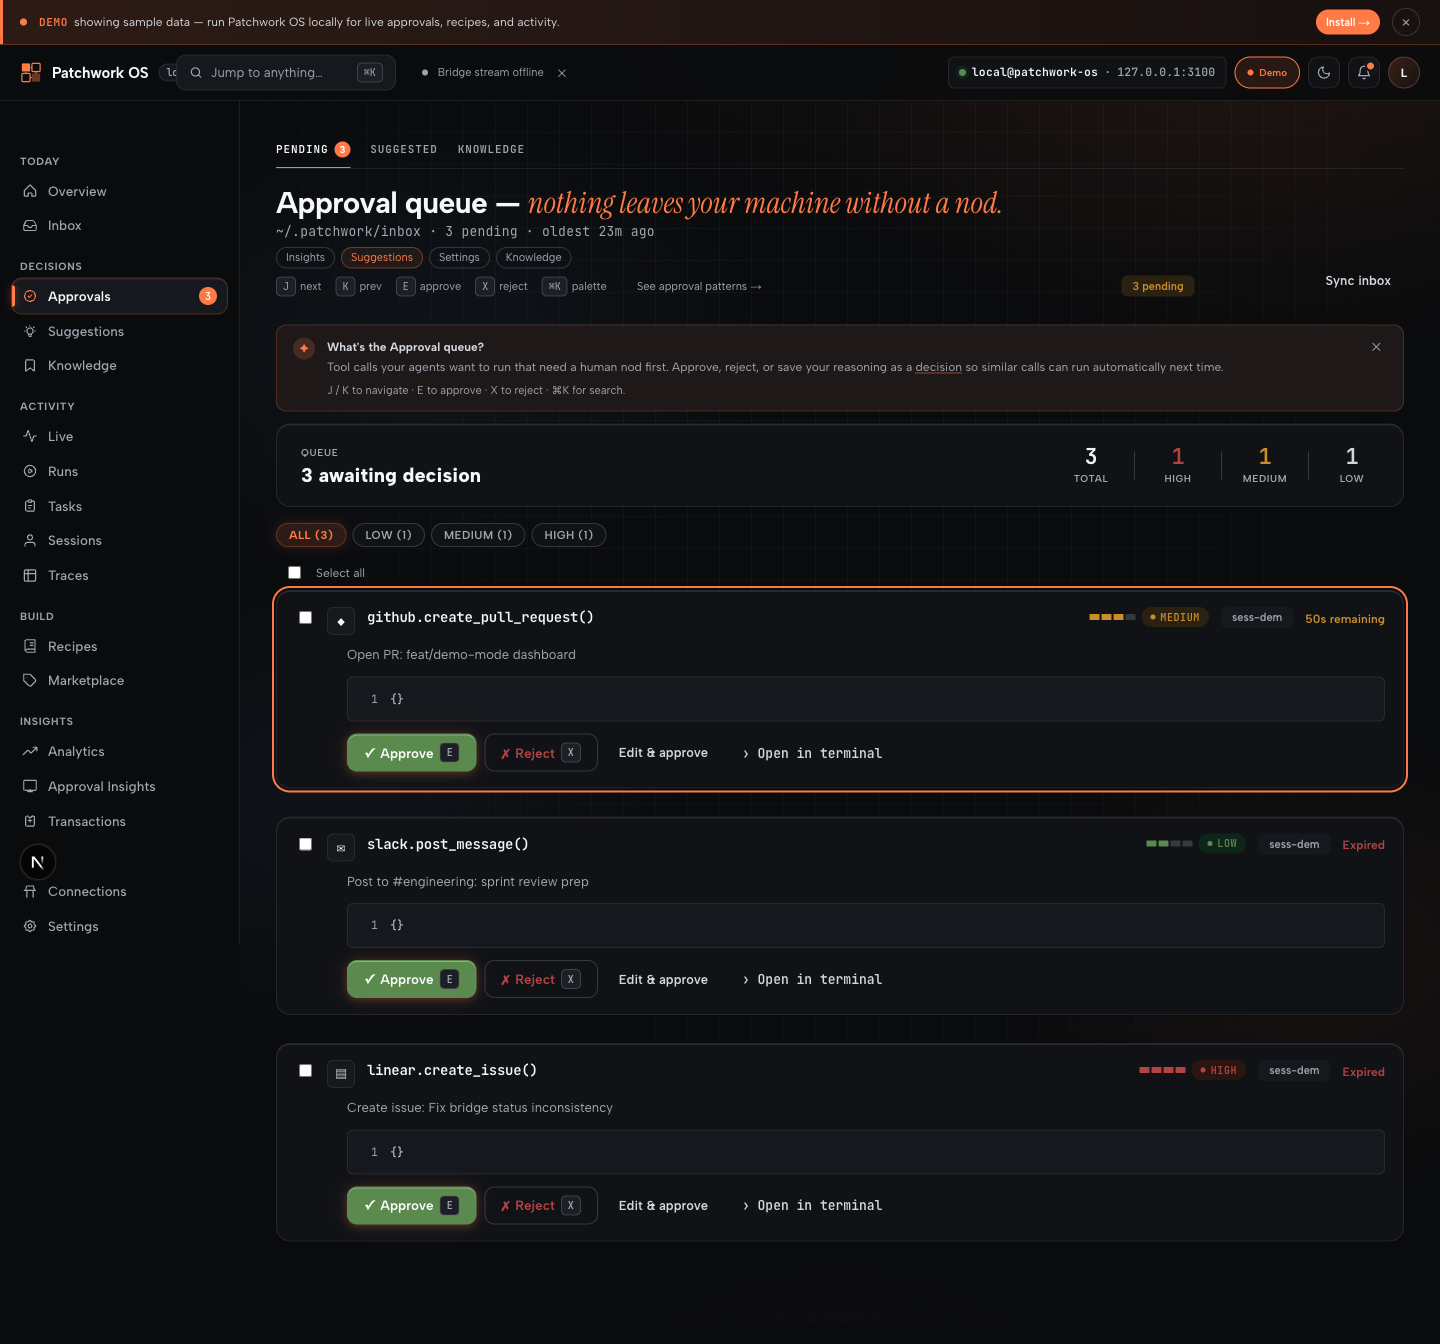Check linear.create_issue checkbox

click(305, 1070)
